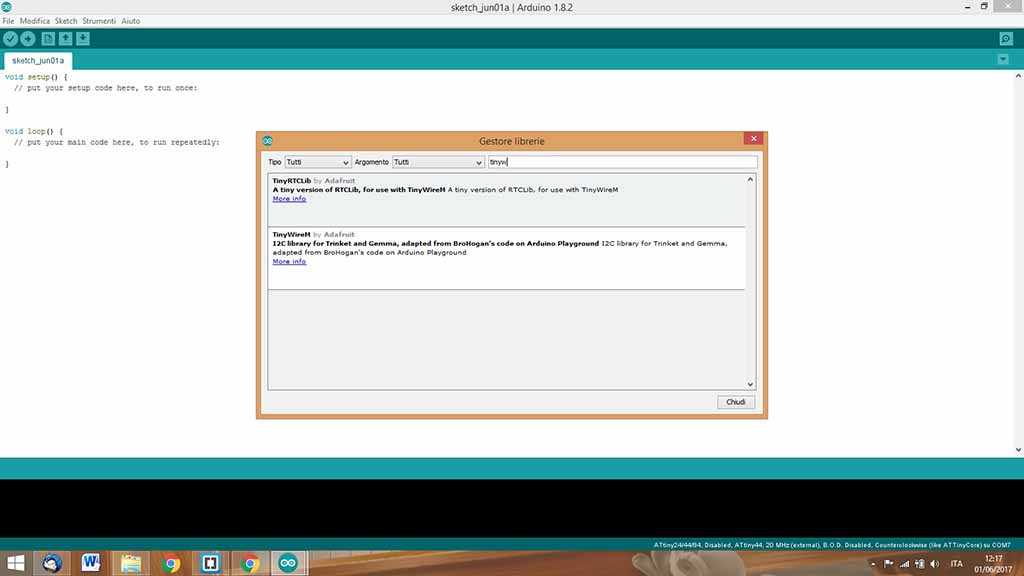Click the ITA language indicator
This screenshot has width=1024, height=576.
coord(957,564)
